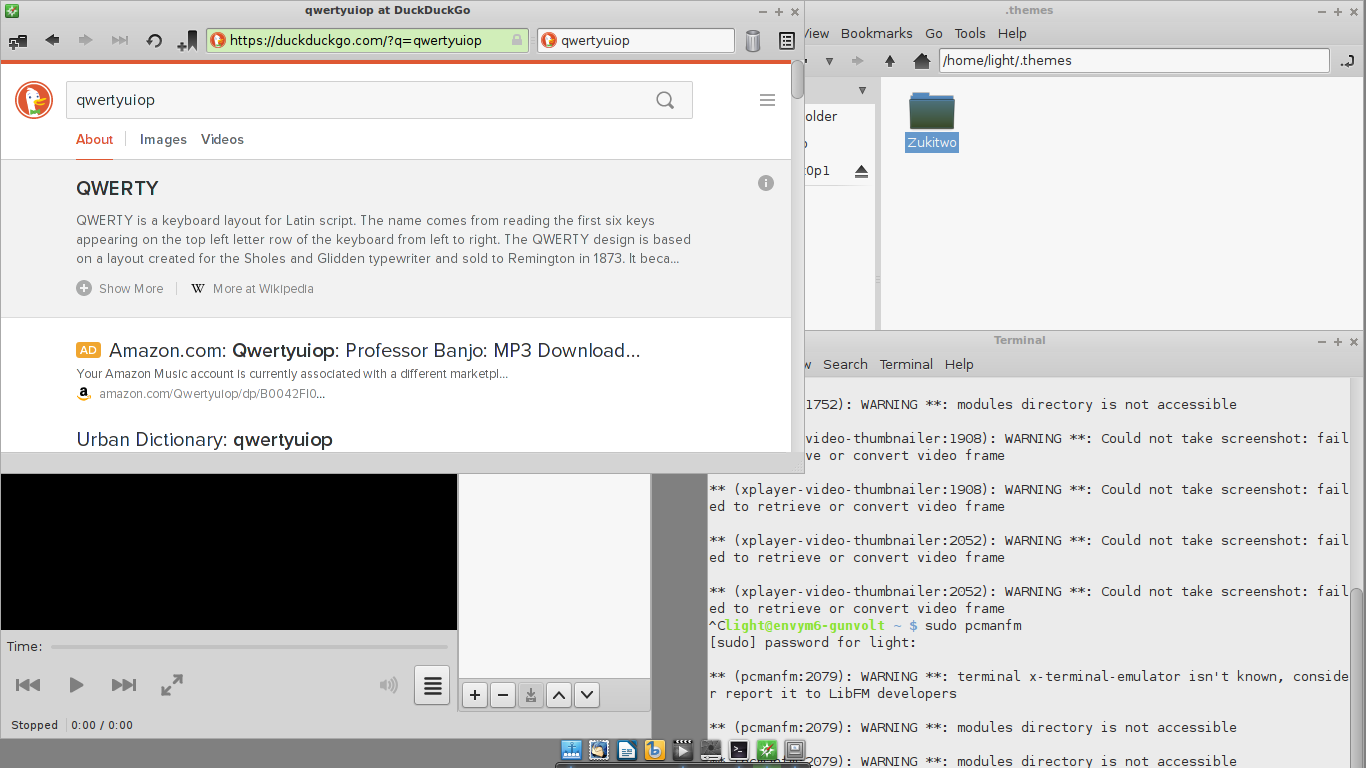Click the go arrow next to path bar
Image resolution: width=1366 pixels, height=768 pixels.
tap(1347, 61)
